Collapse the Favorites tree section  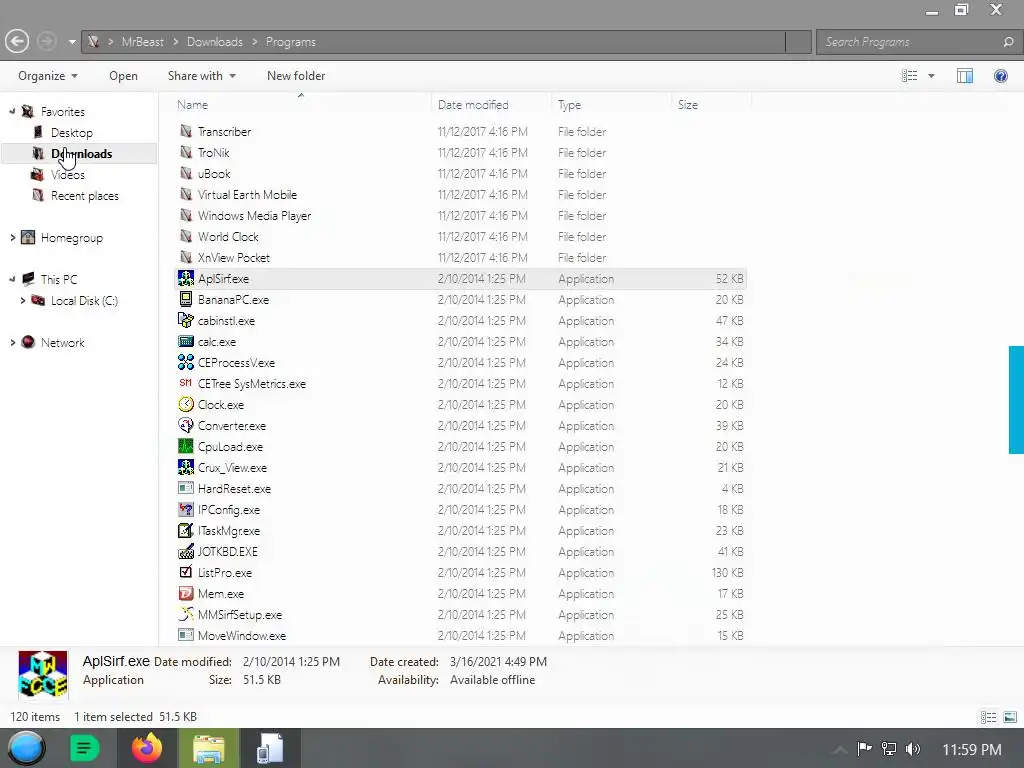click(12, 112)
